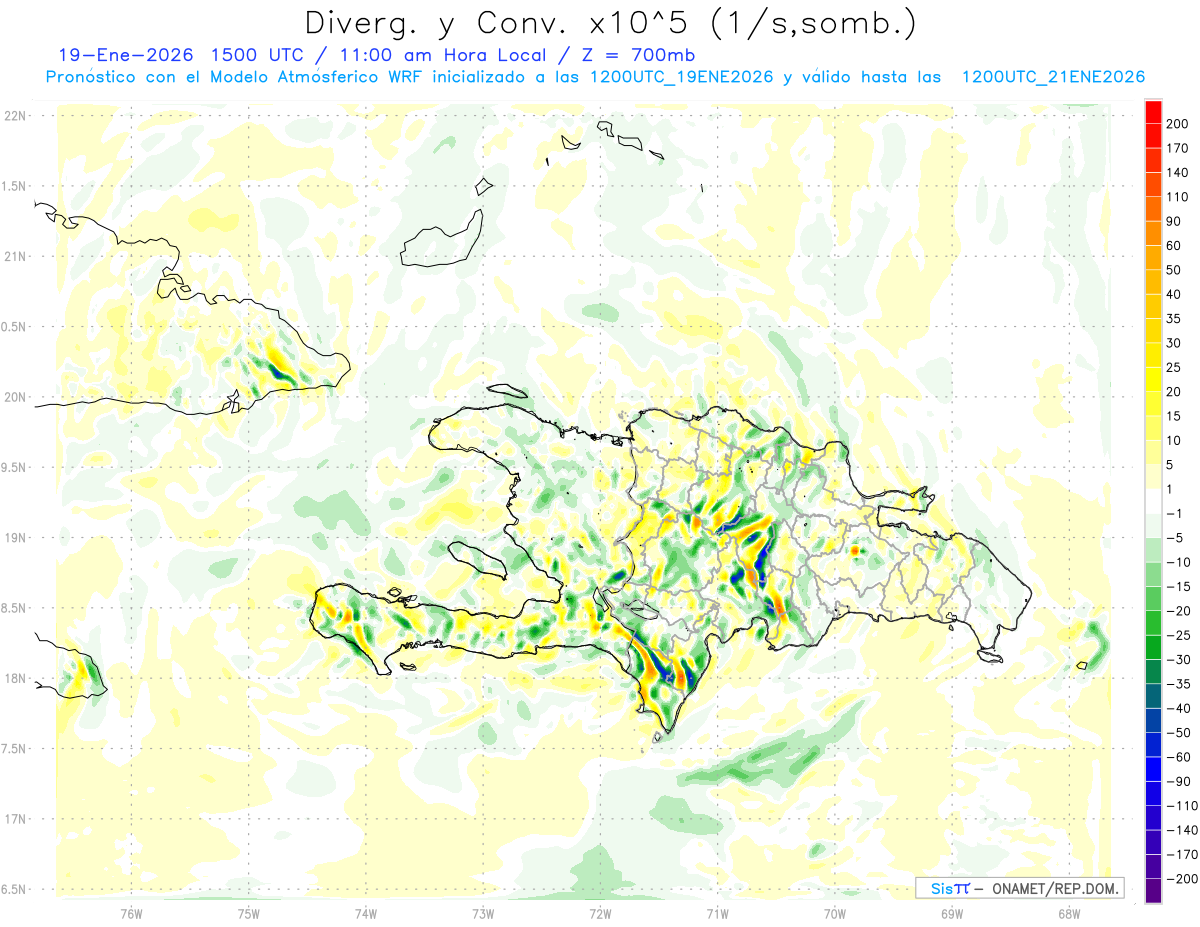Click the '-200' colorbar value

click(1182, 879)
